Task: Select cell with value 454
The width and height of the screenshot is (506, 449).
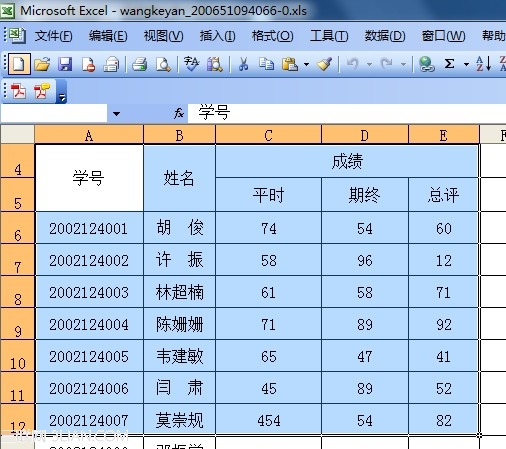Action: (268, 420)
